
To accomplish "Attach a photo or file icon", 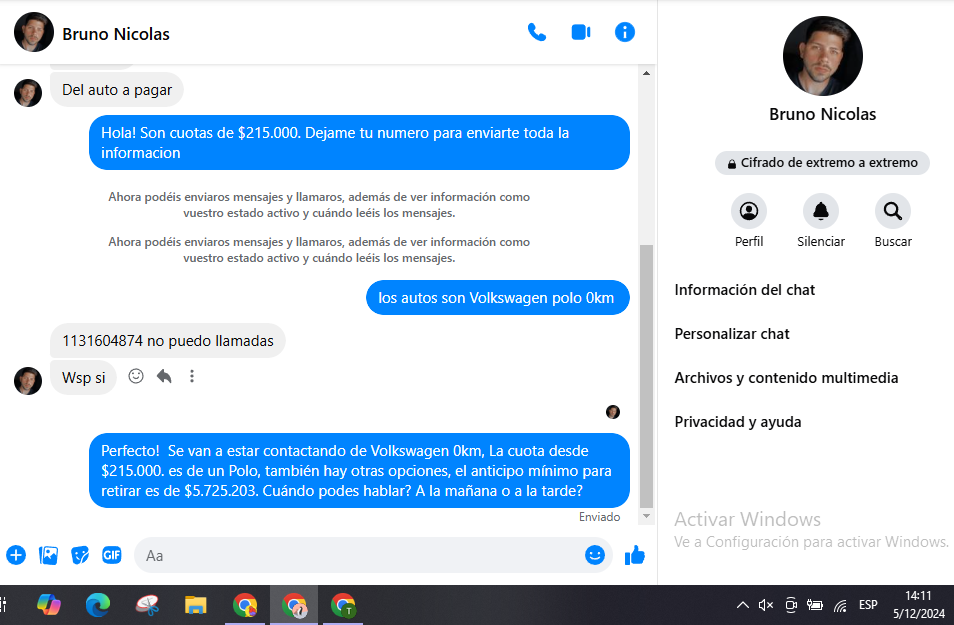I will tap(48, 555).
